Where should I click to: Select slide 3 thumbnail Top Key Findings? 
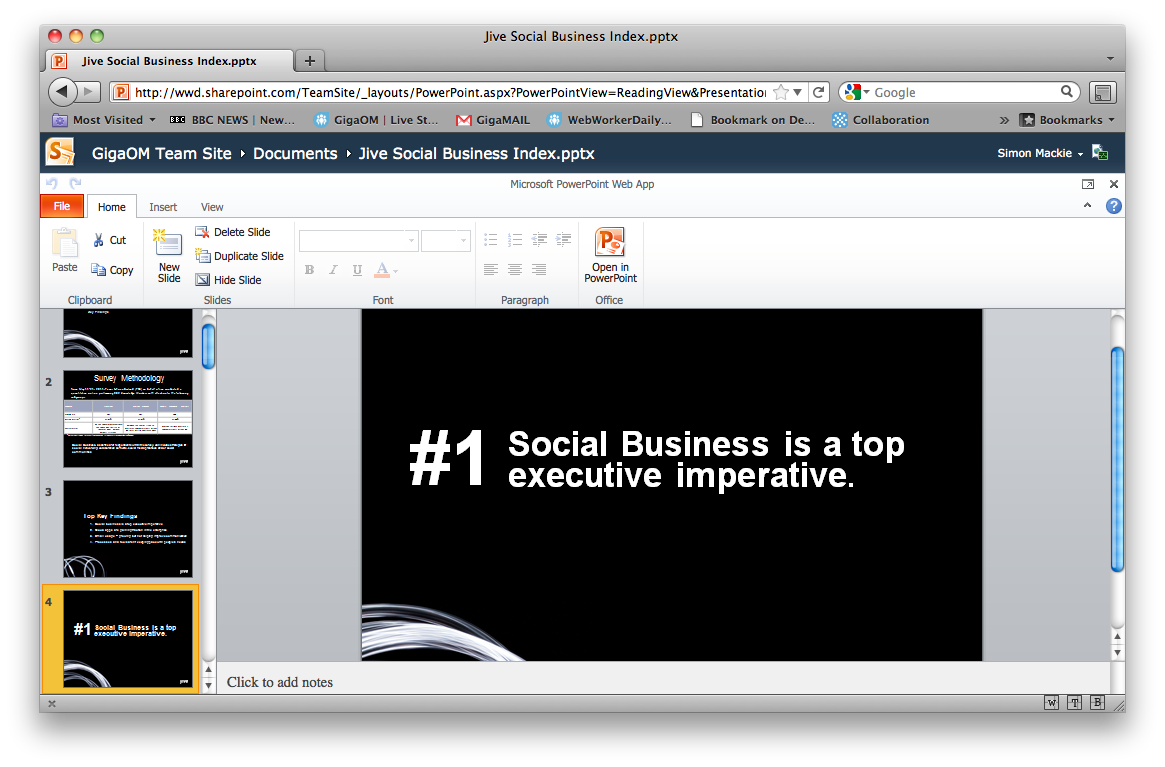[128, 529]
